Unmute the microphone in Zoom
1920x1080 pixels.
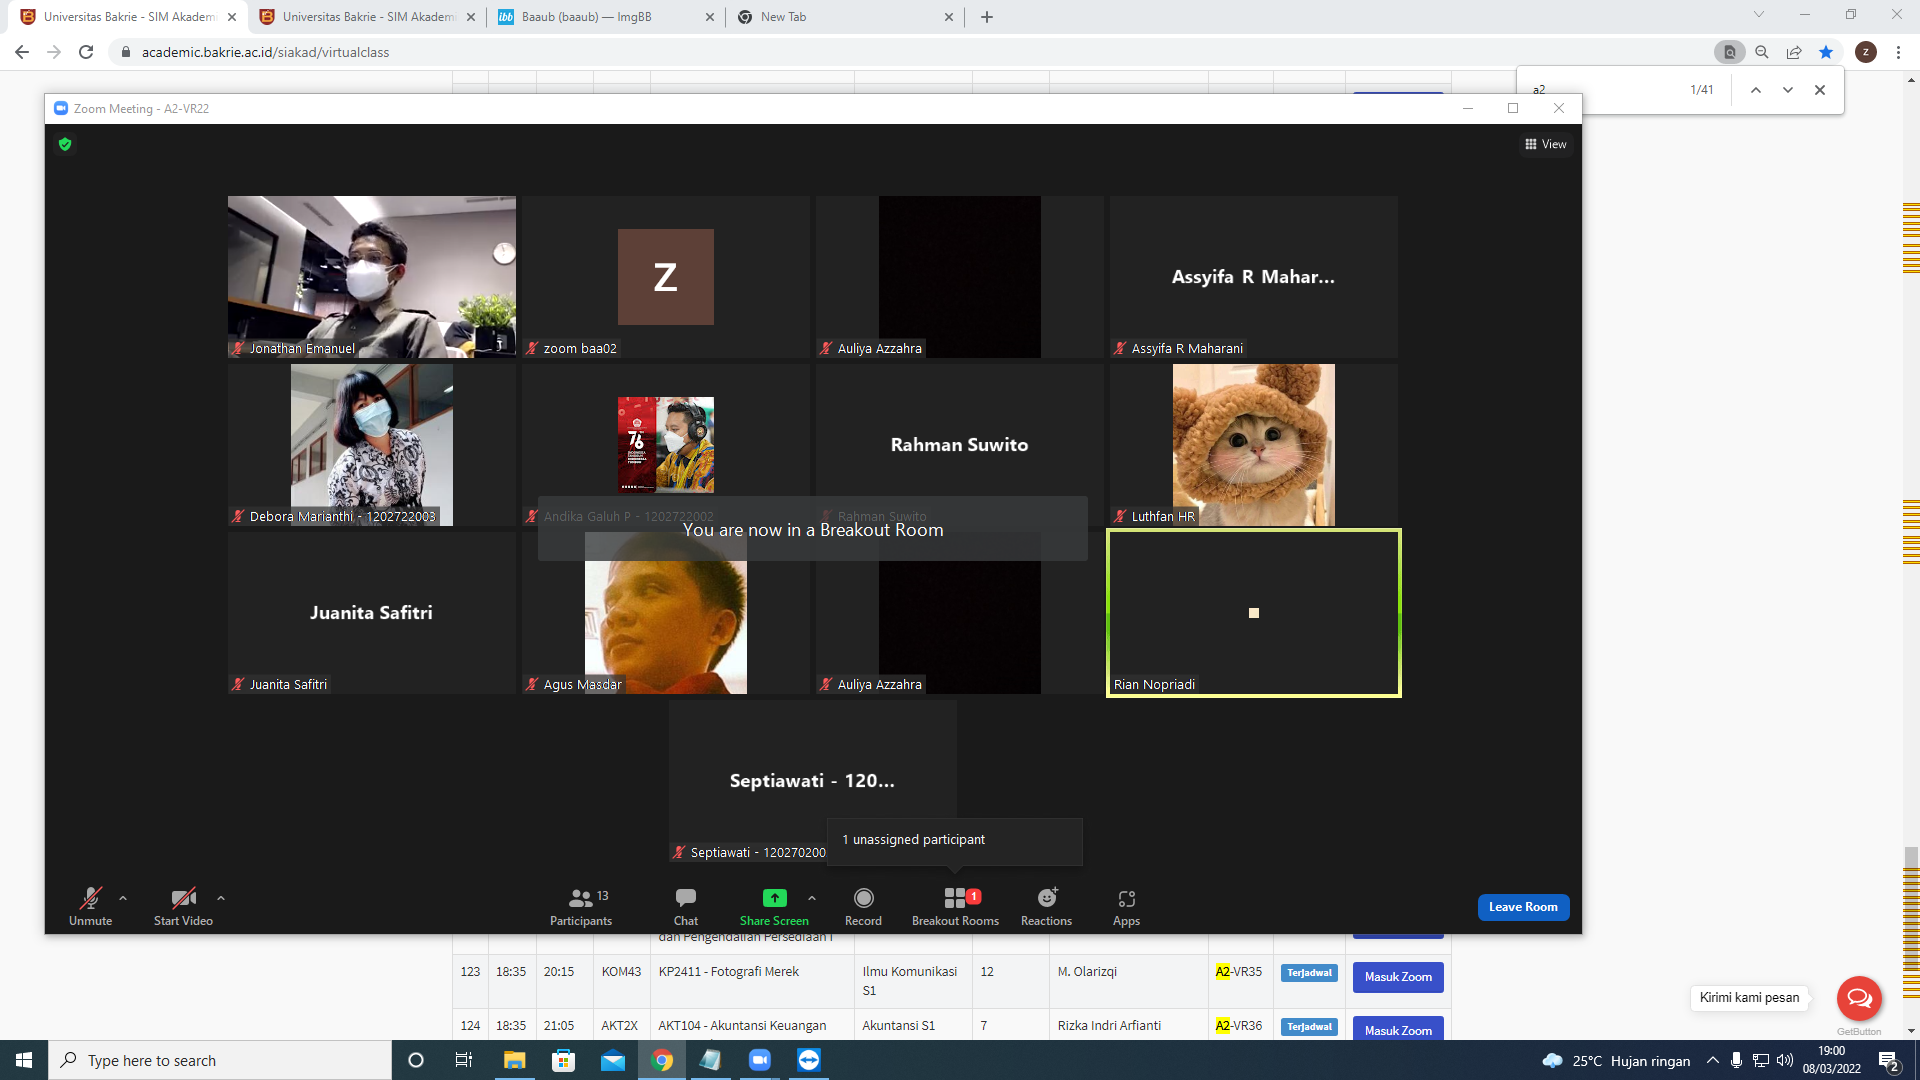(x=90, y=906)
